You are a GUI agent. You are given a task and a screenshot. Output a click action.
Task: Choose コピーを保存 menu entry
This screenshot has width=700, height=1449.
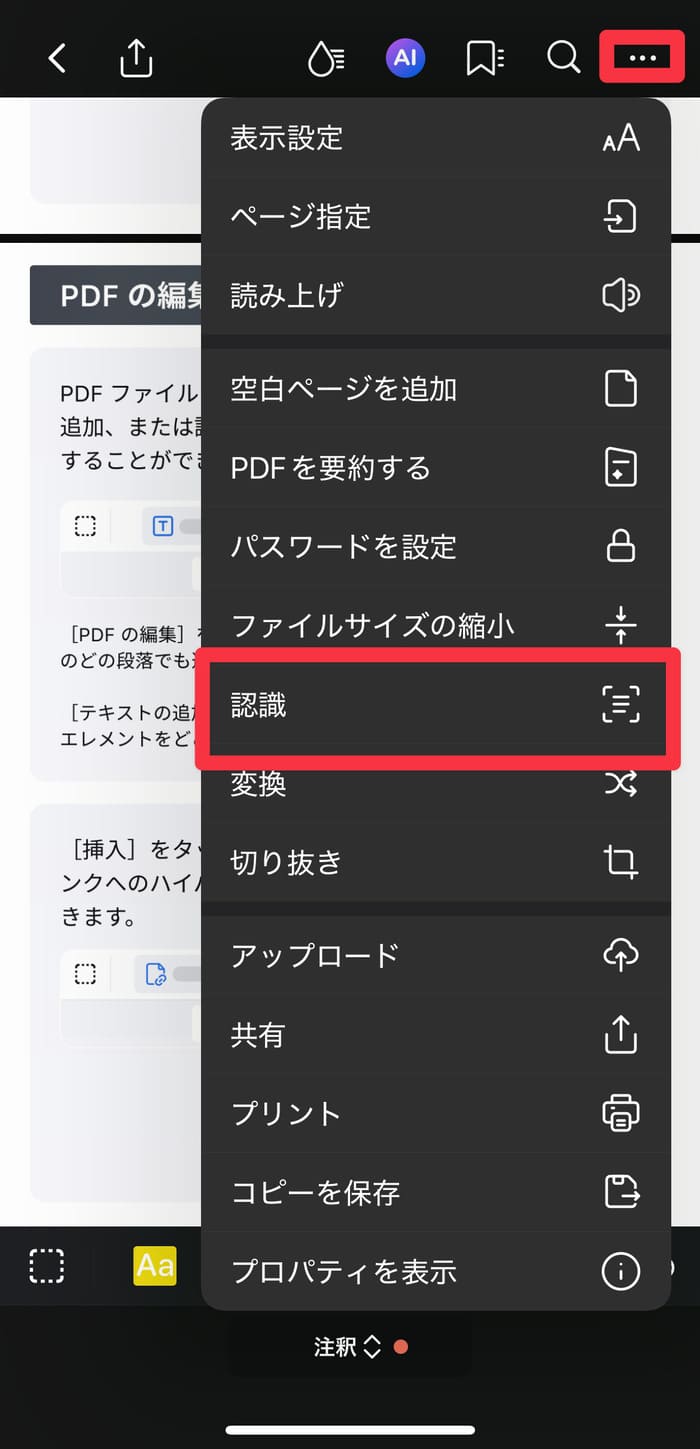click(436, 1192)
